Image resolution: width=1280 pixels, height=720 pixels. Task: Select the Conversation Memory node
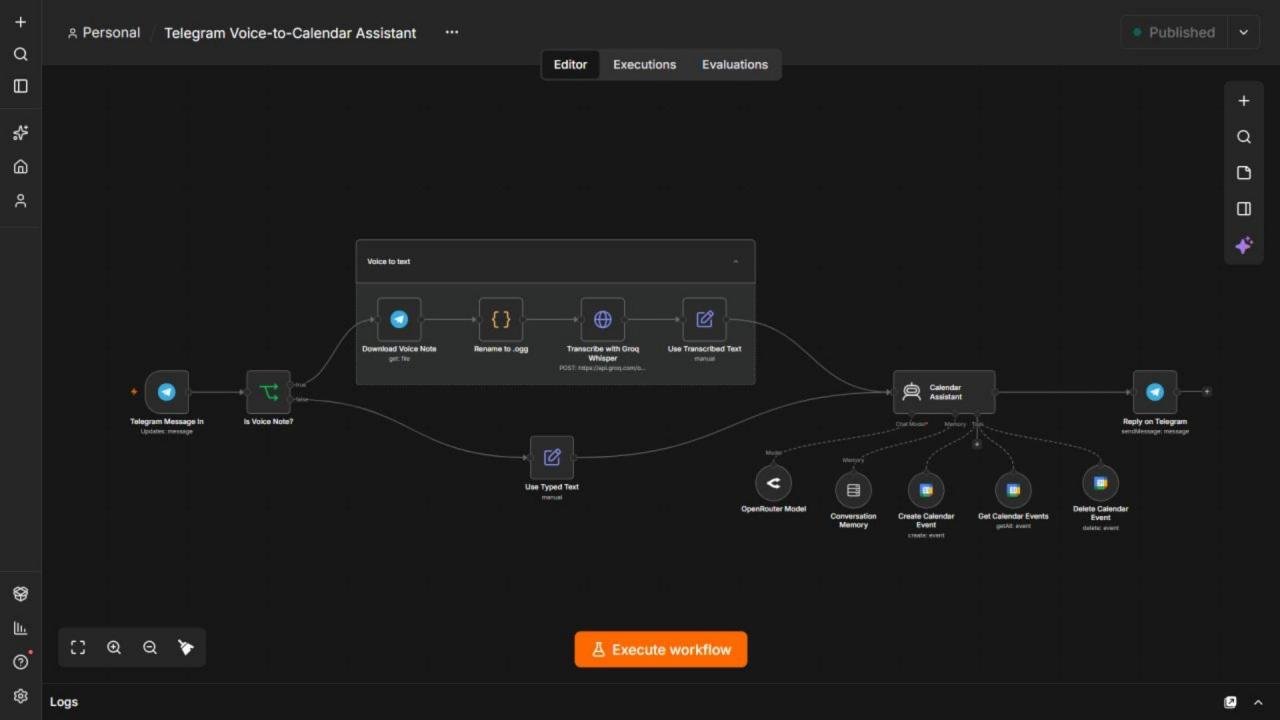[x=853, y=490]
